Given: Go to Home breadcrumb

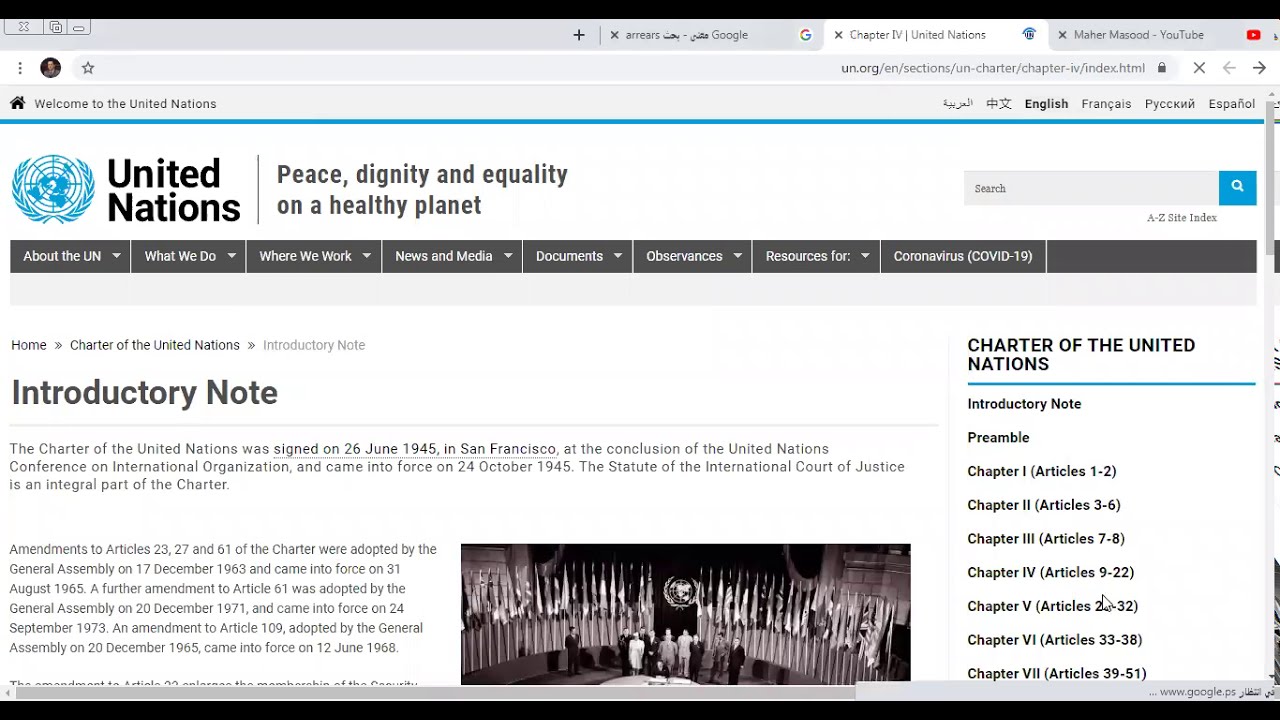Looking at the screenshot, I should point(29,345).
